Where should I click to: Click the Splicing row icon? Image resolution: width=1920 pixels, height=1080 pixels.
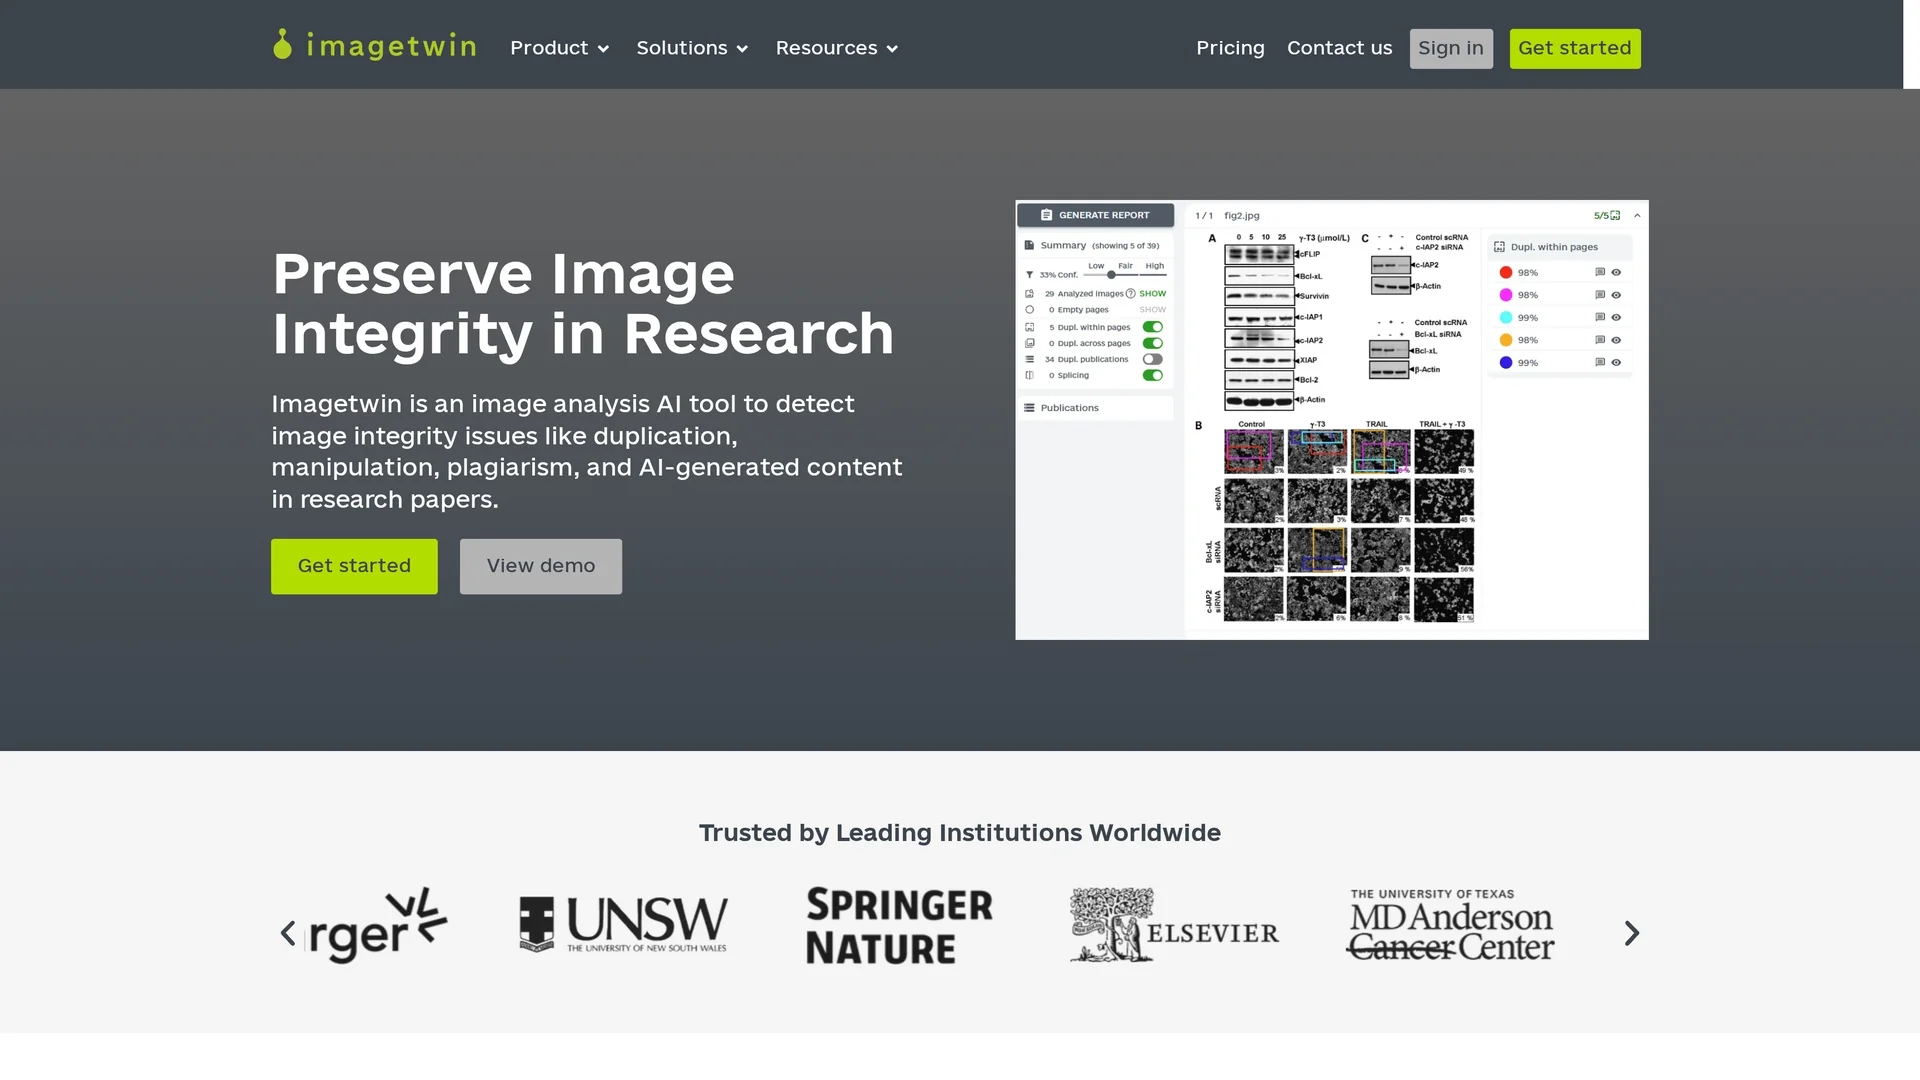1029,375
